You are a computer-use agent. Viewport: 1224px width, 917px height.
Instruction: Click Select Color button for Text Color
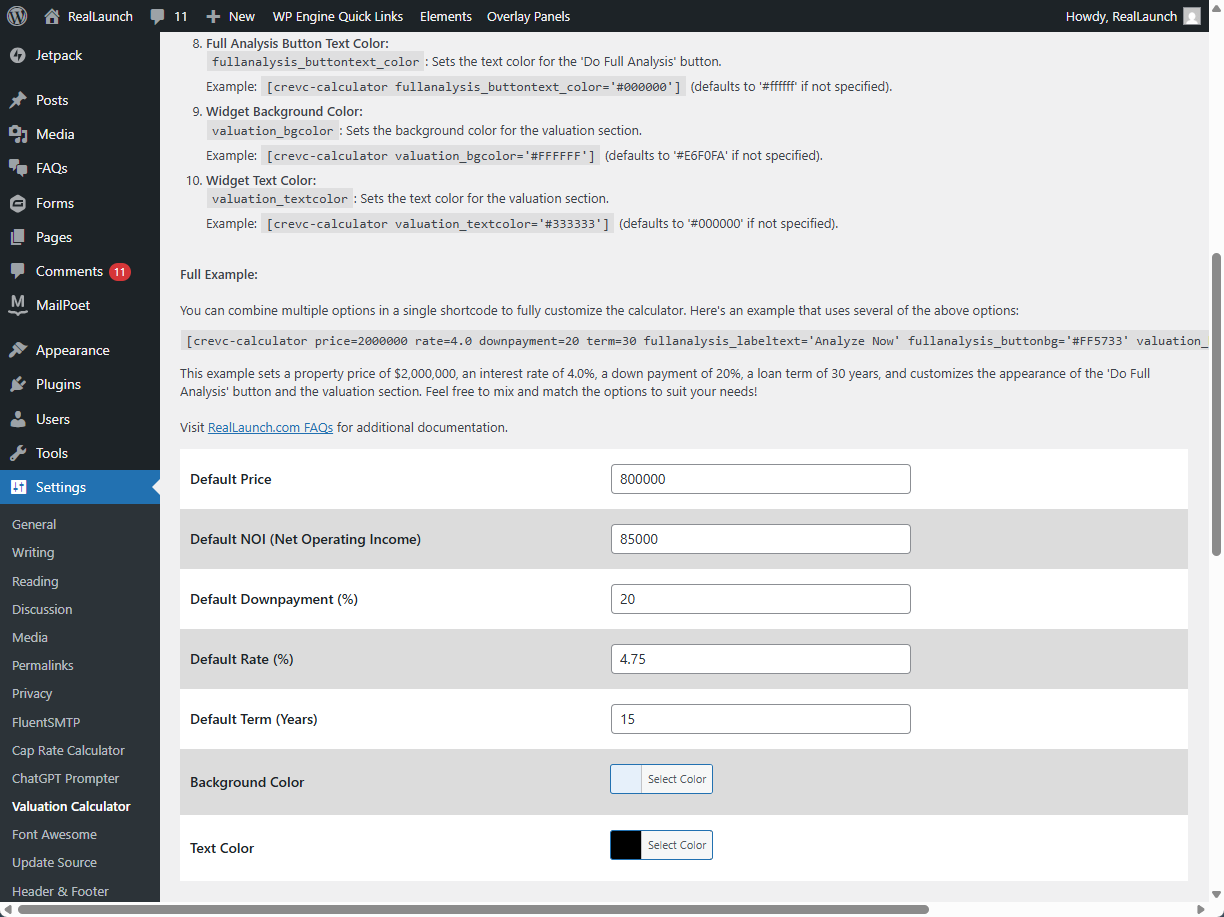[676, 845]
